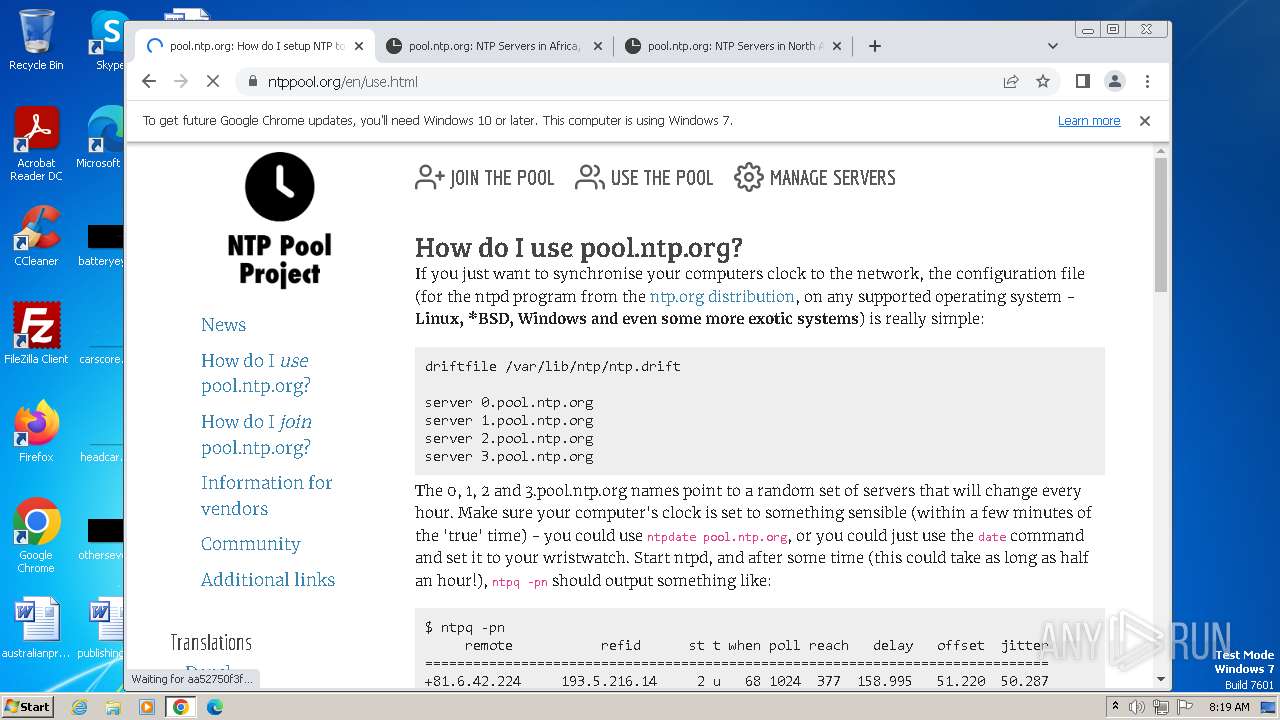Open Acrobat Reader DC desktop icon
The height and width of the screenshot is (720, 1280).
(36, 145)
